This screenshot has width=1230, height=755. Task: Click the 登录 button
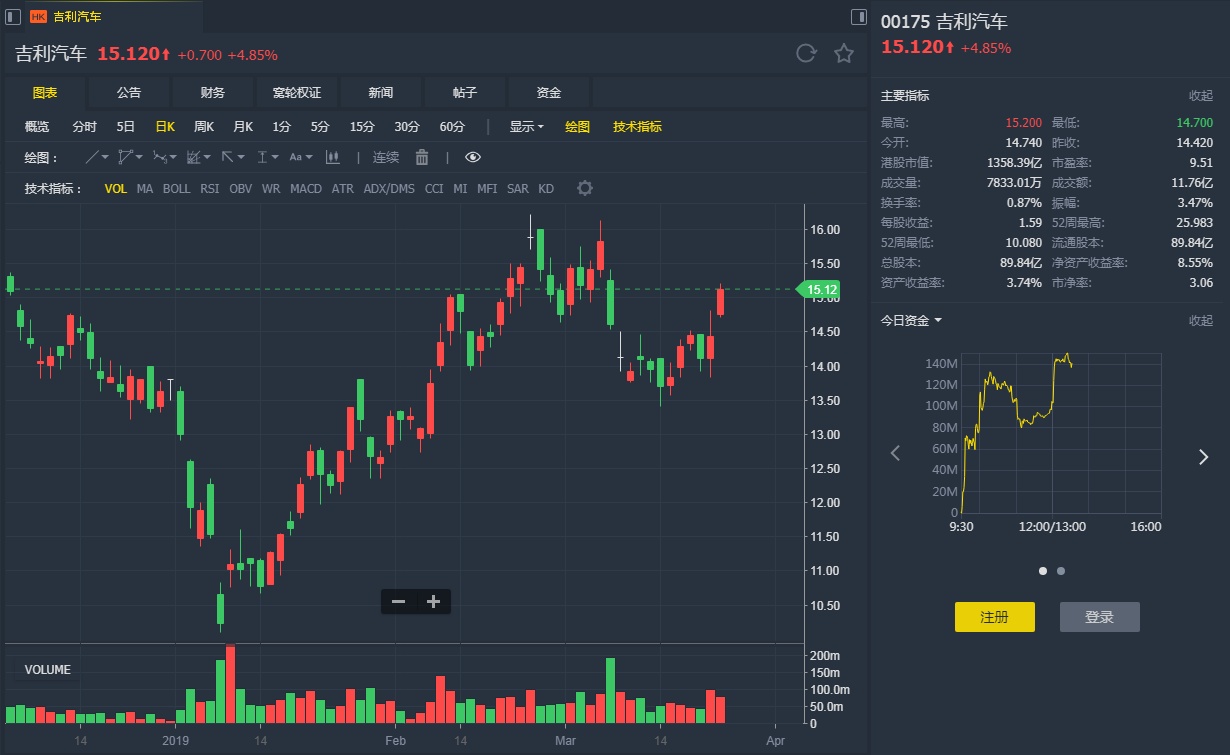click(x=1099, y=617)
